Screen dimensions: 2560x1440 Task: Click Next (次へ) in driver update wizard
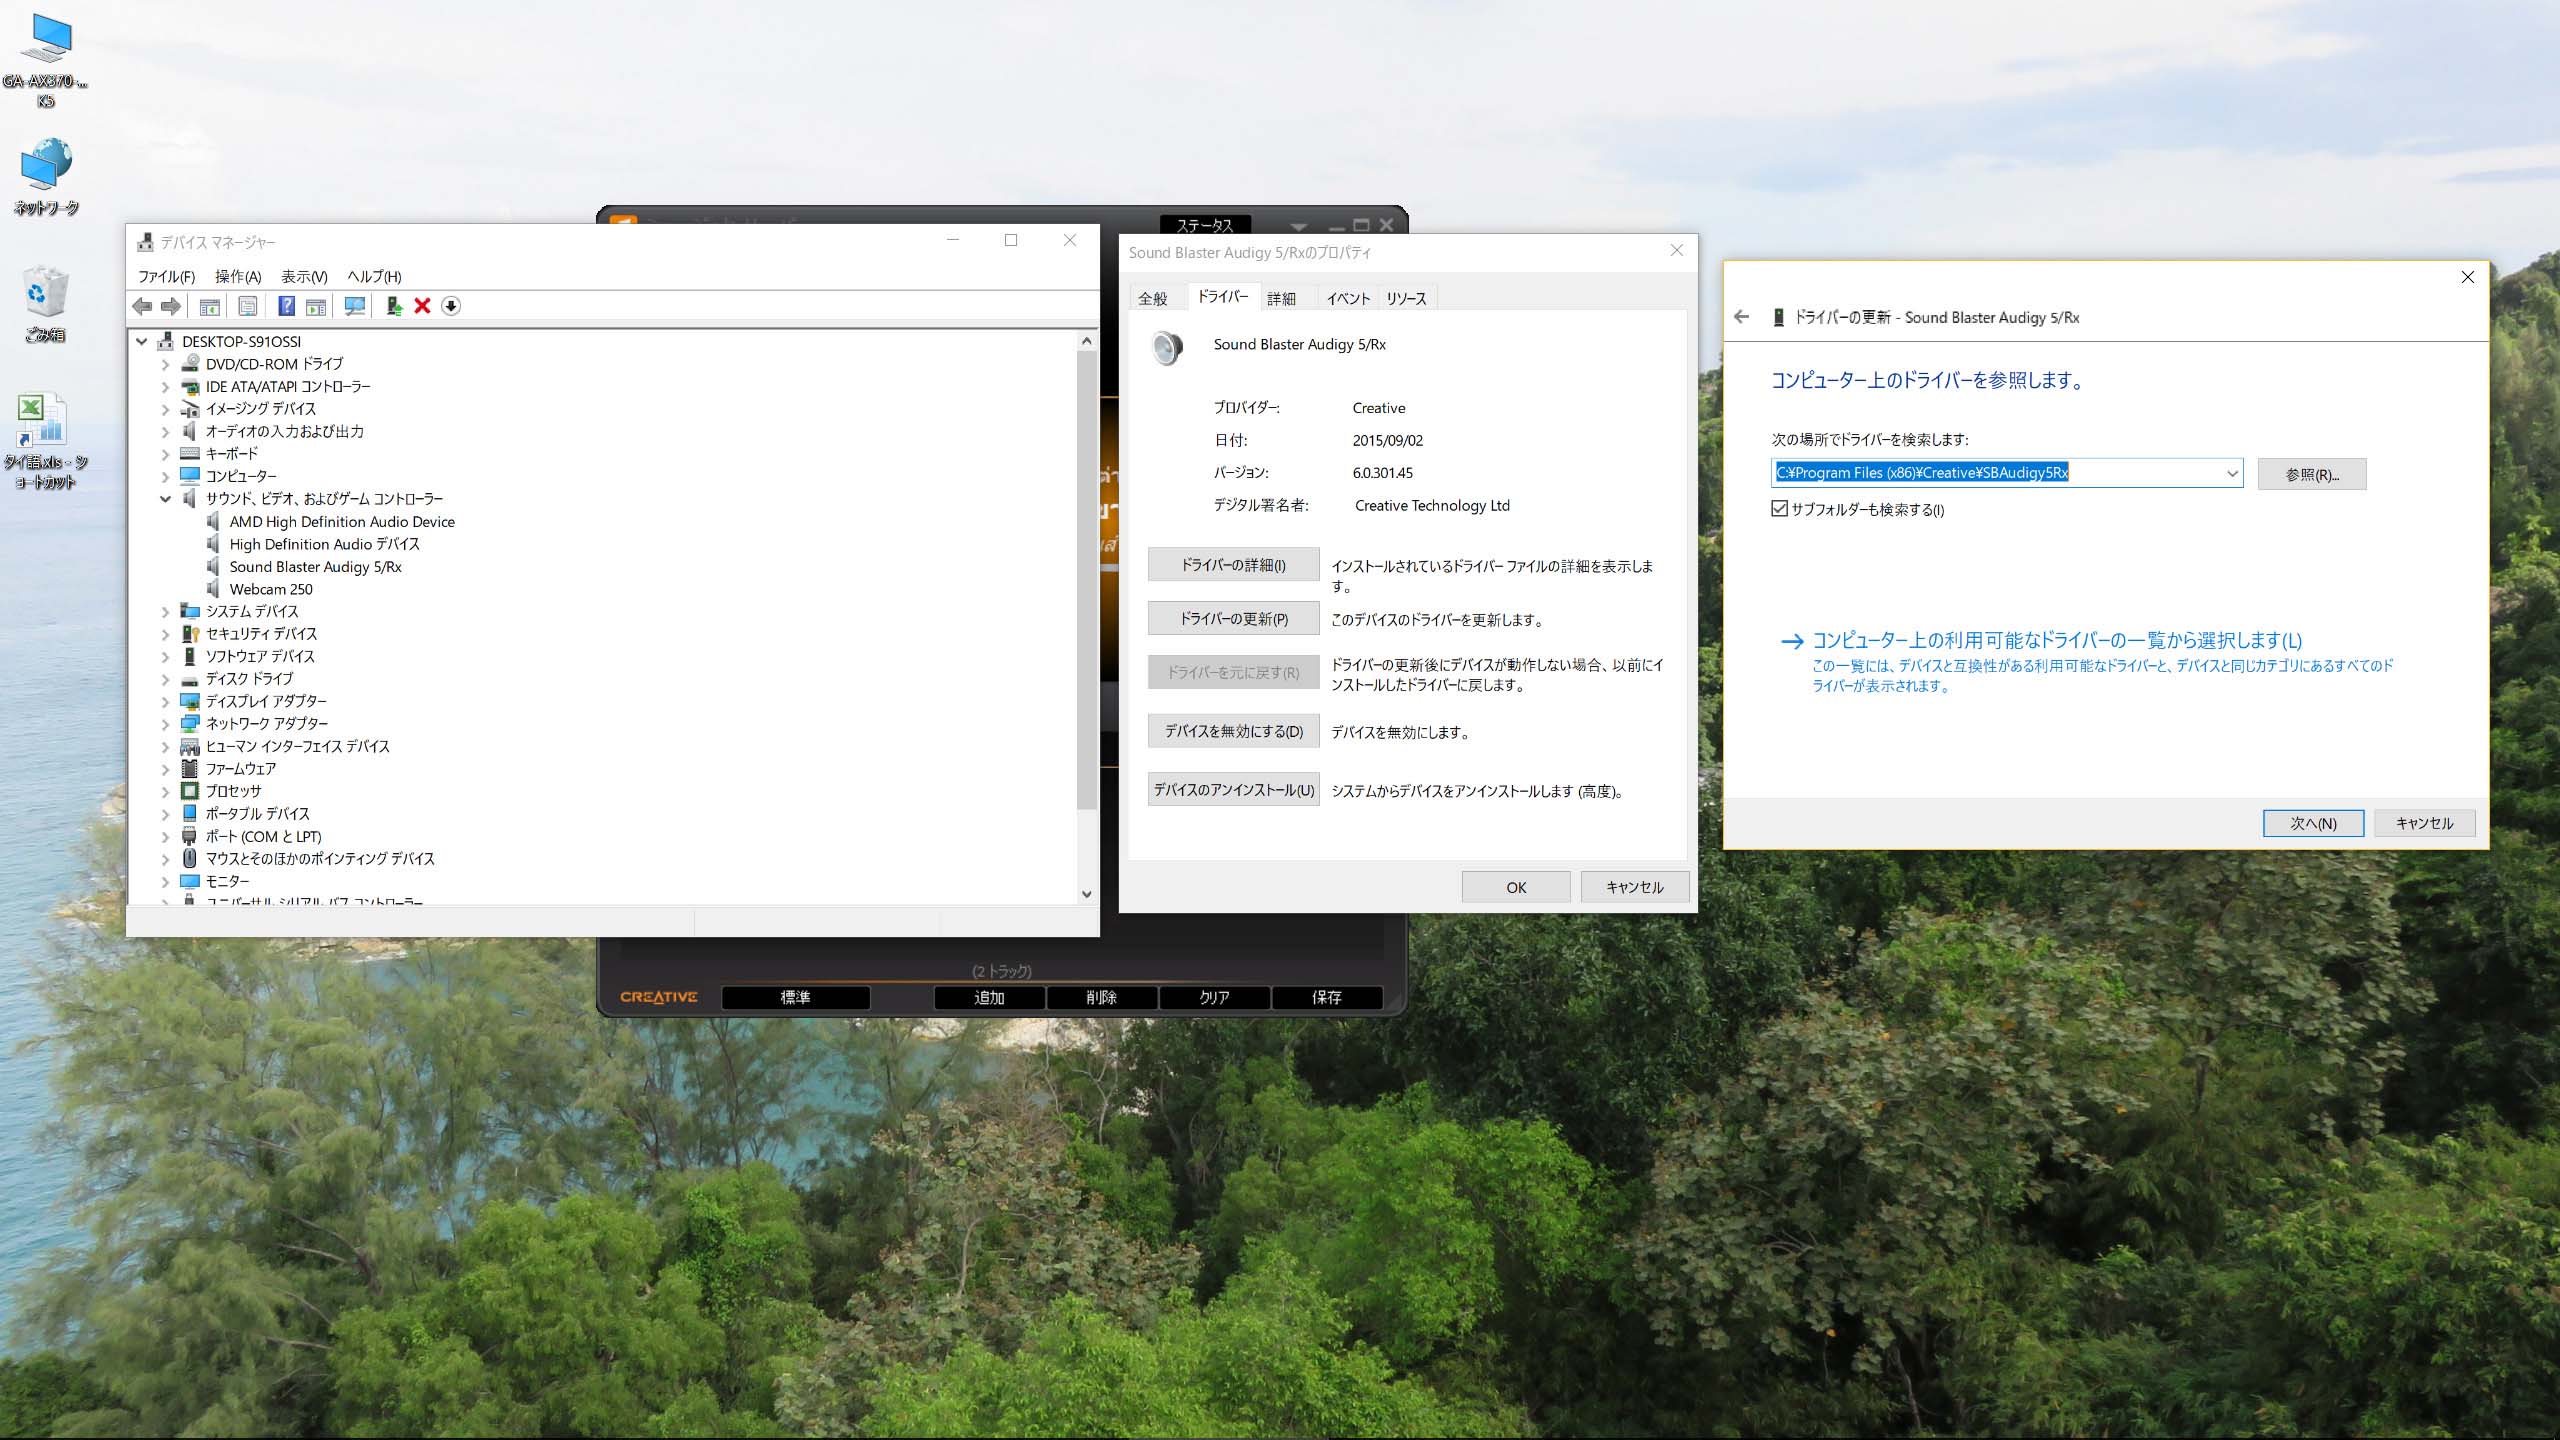pos(2313,823)
